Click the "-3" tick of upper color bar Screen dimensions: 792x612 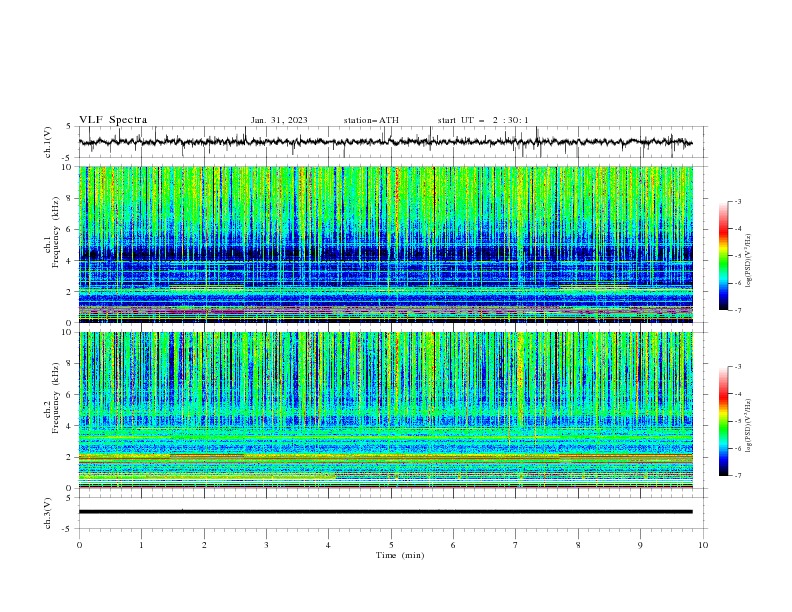[738, 201]
